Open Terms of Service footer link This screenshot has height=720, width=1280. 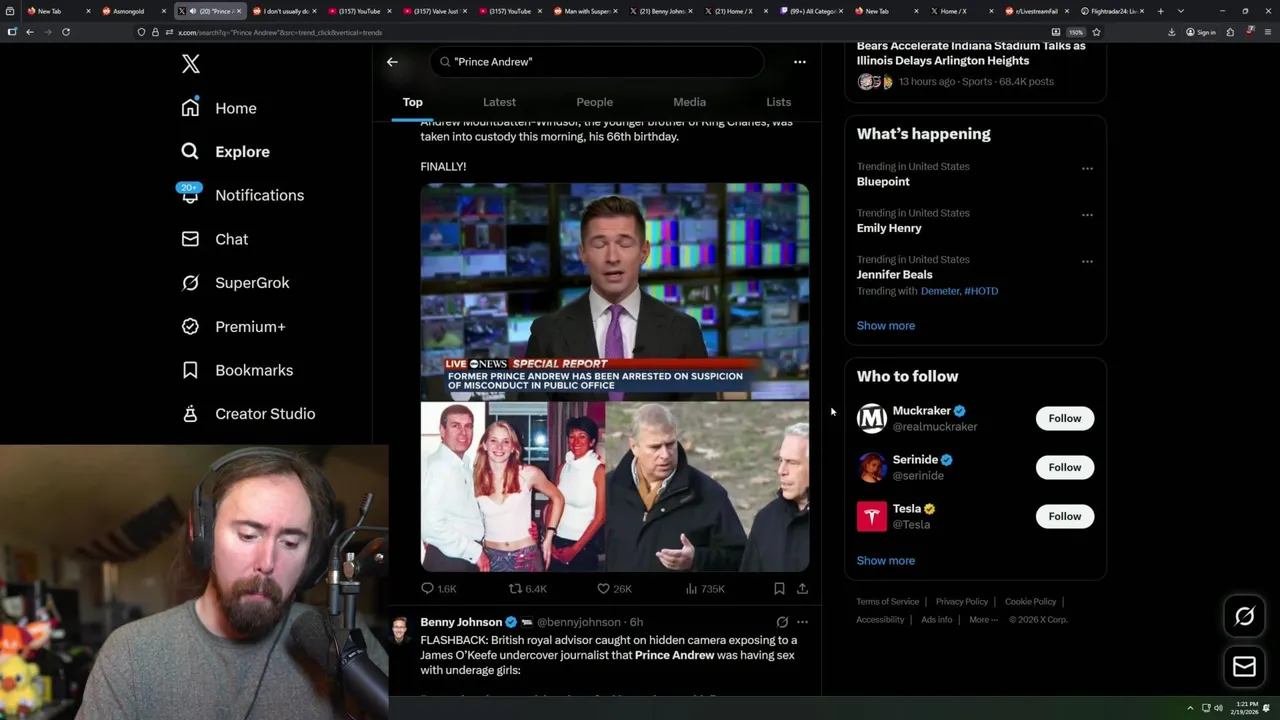(x=888, y=602)
